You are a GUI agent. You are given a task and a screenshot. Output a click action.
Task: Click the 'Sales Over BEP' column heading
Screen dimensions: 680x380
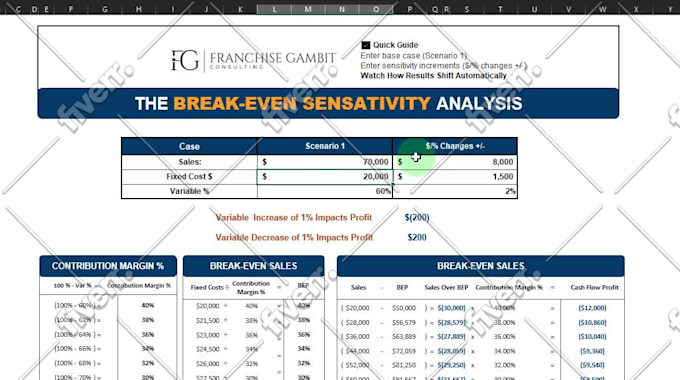click(x=446, y=288)
